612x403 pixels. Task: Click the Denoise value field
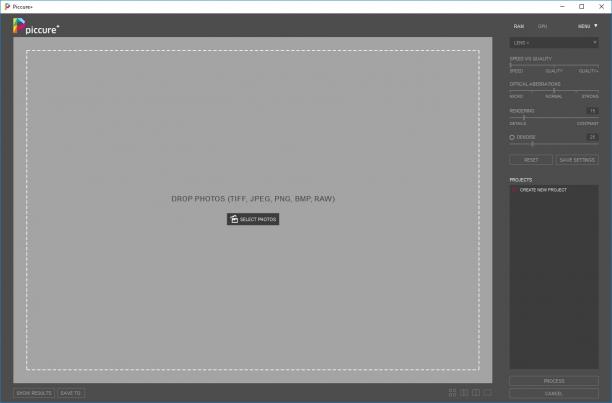tap(592, 137)
